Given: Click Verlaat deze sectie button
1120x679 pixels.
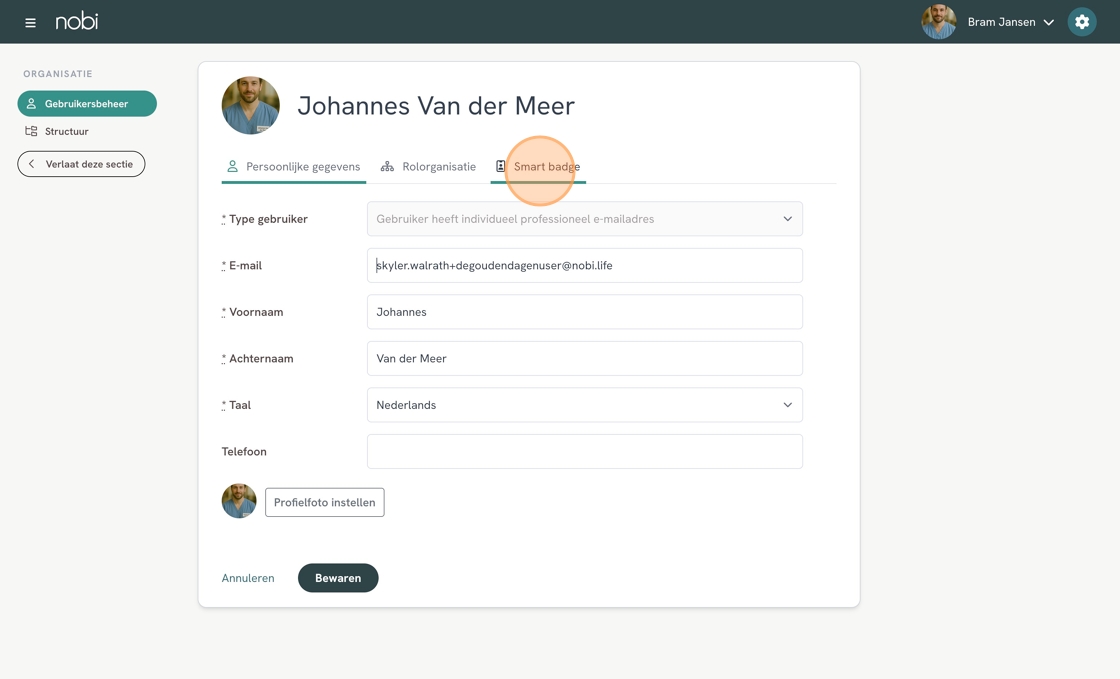Looking at the screenshot, I should click(81, 164).
